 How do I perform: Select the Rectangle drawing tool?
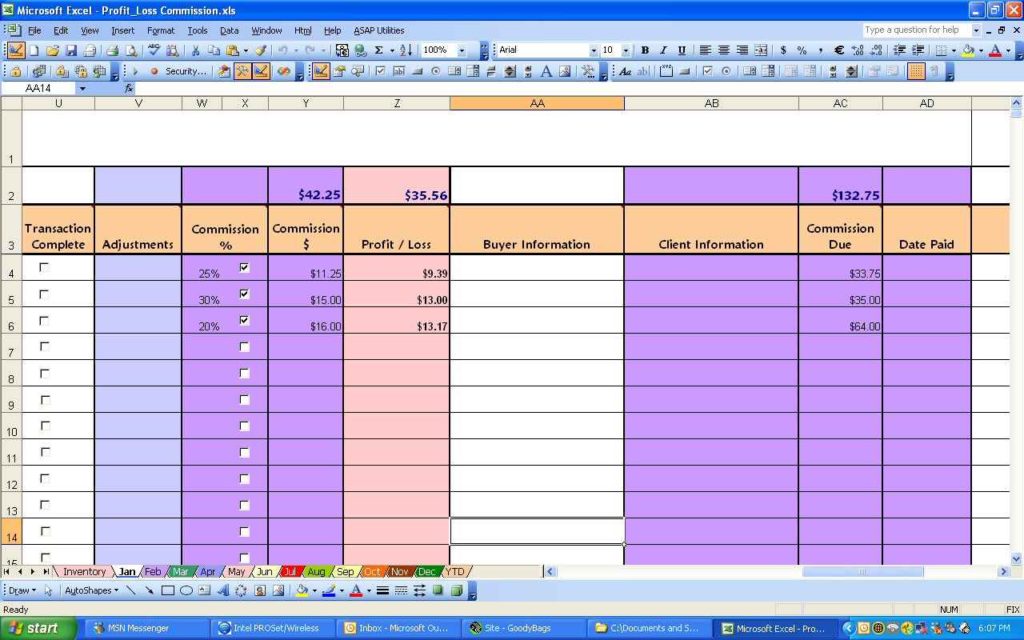coord(168,590)
